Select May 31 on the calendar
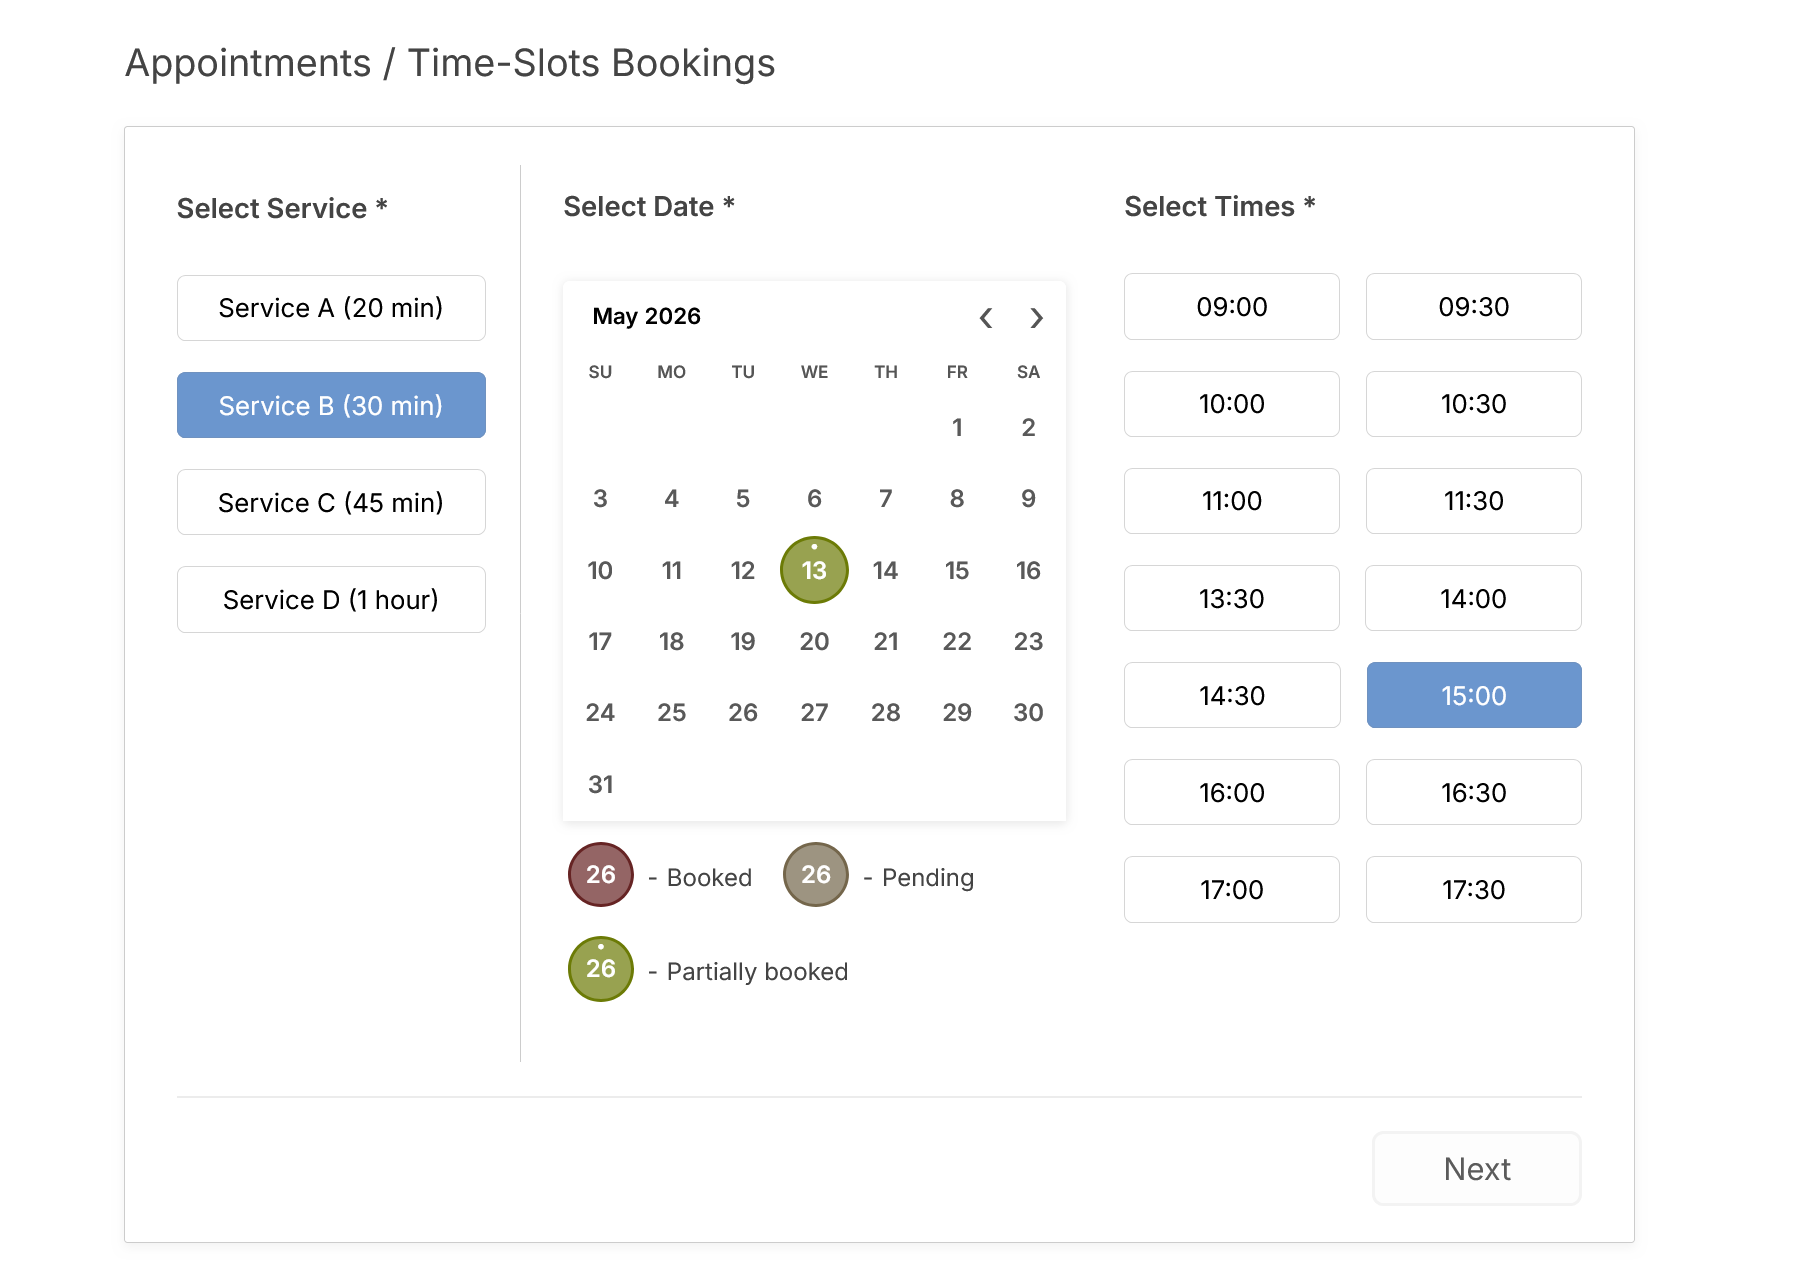This screenshot has height=1265, width=1800. pos(600,784)
